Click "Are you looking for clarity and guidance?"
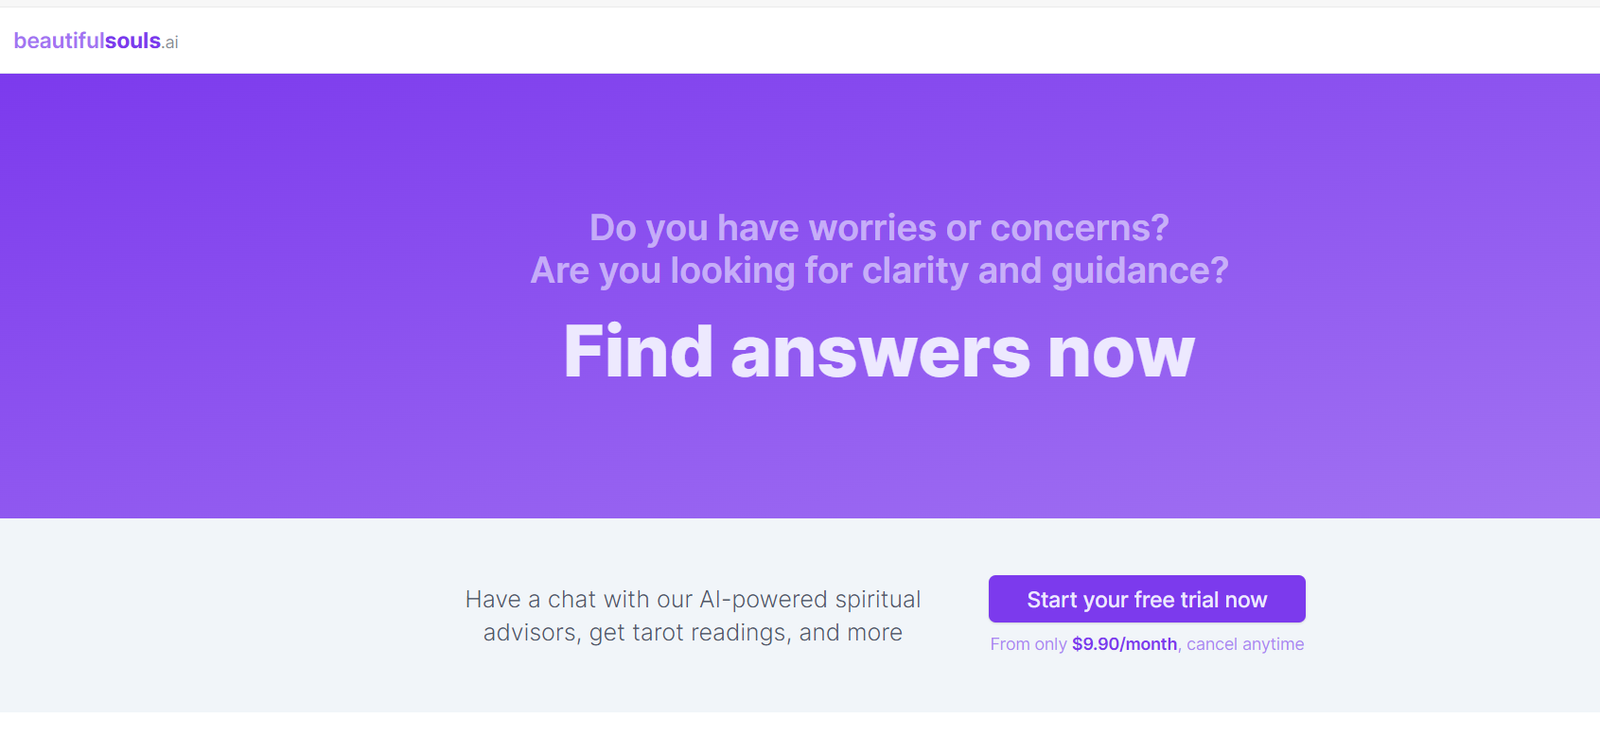Screen dimensions: 1600x752 click(879, 271)
